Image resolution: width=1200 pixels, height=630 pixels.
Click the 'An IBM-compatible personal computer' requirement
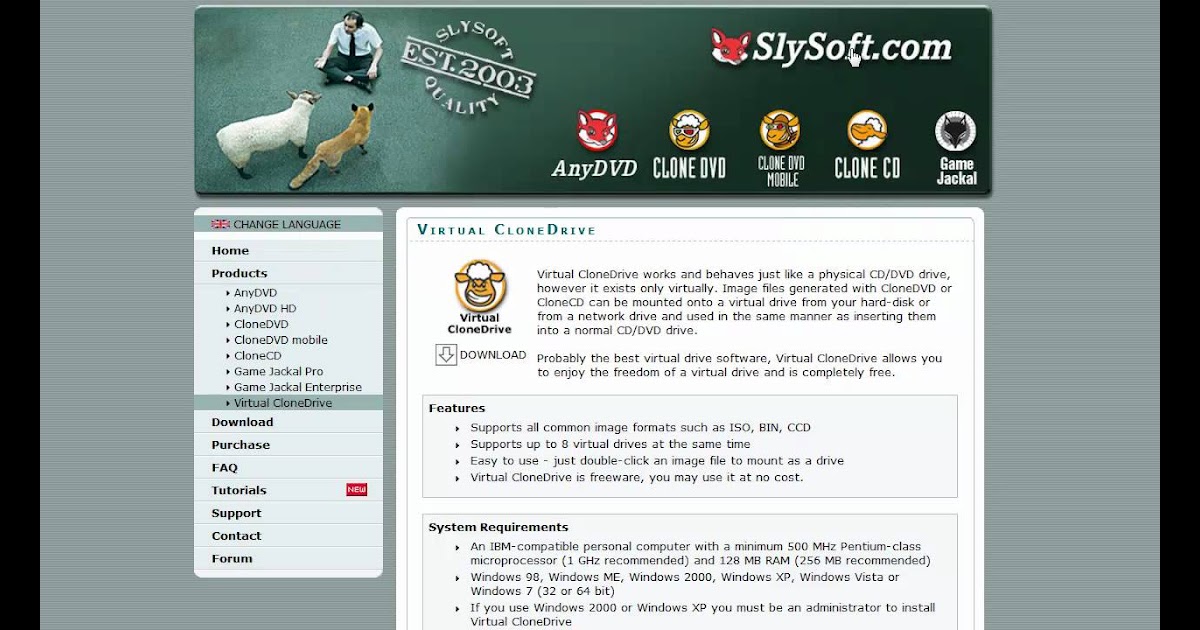(x=701, y=554)
